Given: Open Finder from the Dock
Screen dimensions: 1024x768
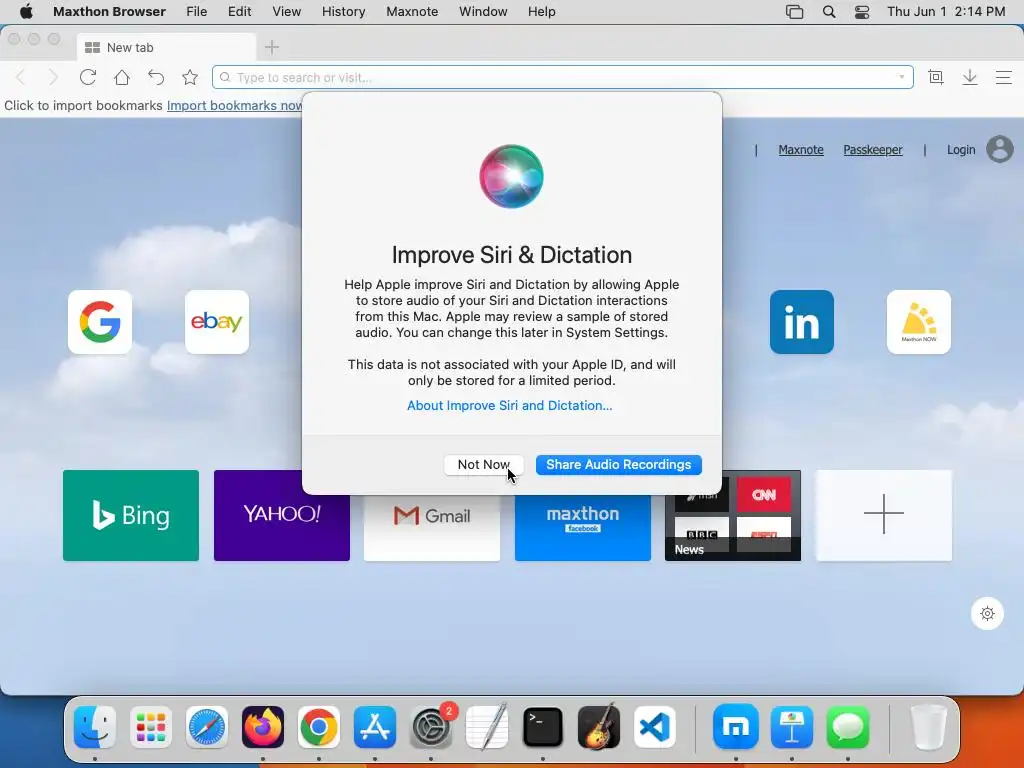Looking at the screenshot, I should click(x=95, y=727).
